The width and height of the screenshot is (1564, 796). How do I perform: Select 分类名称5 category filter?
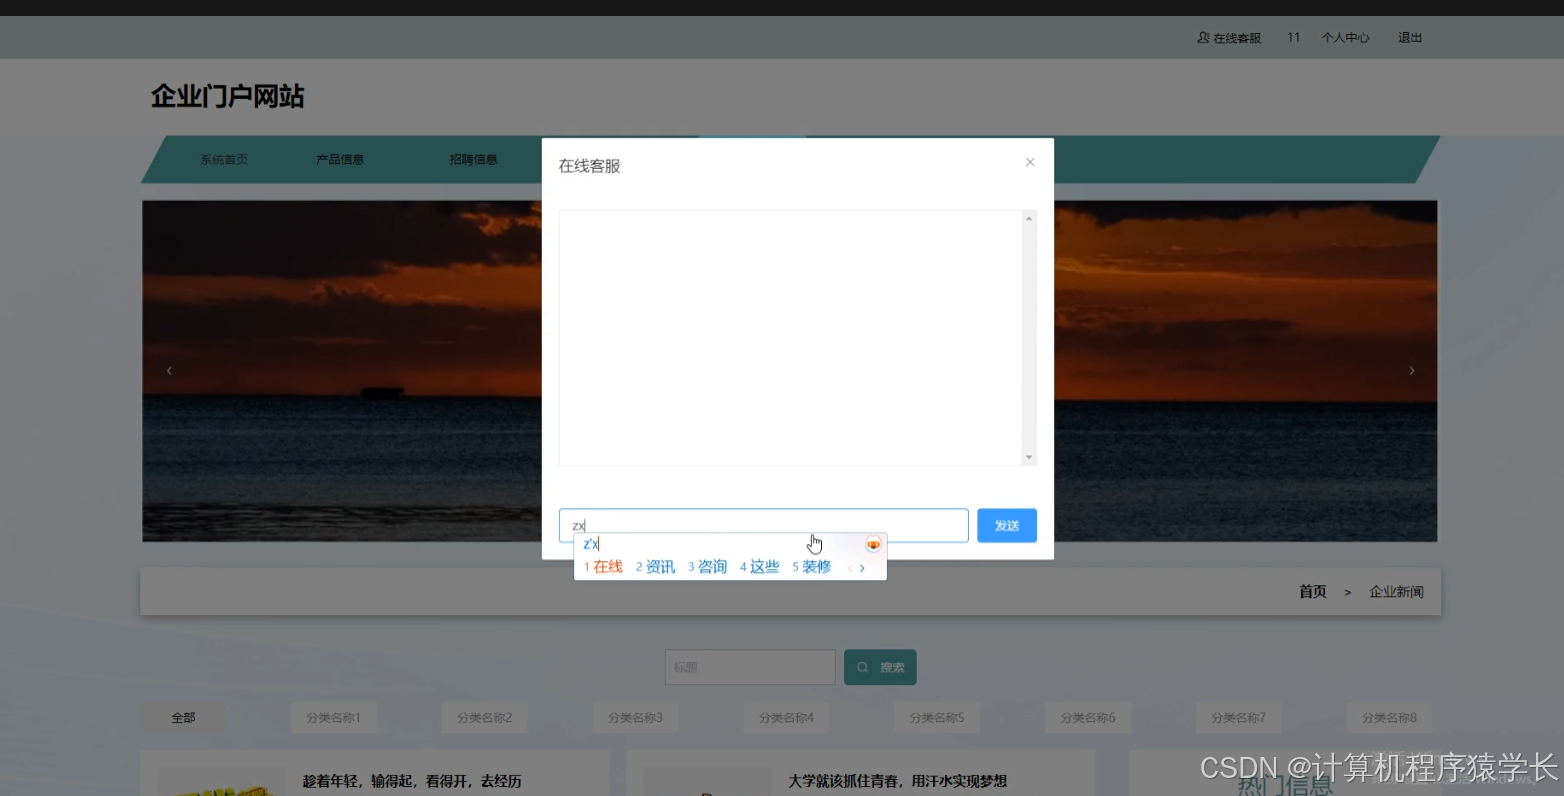[x=937, y=718]
